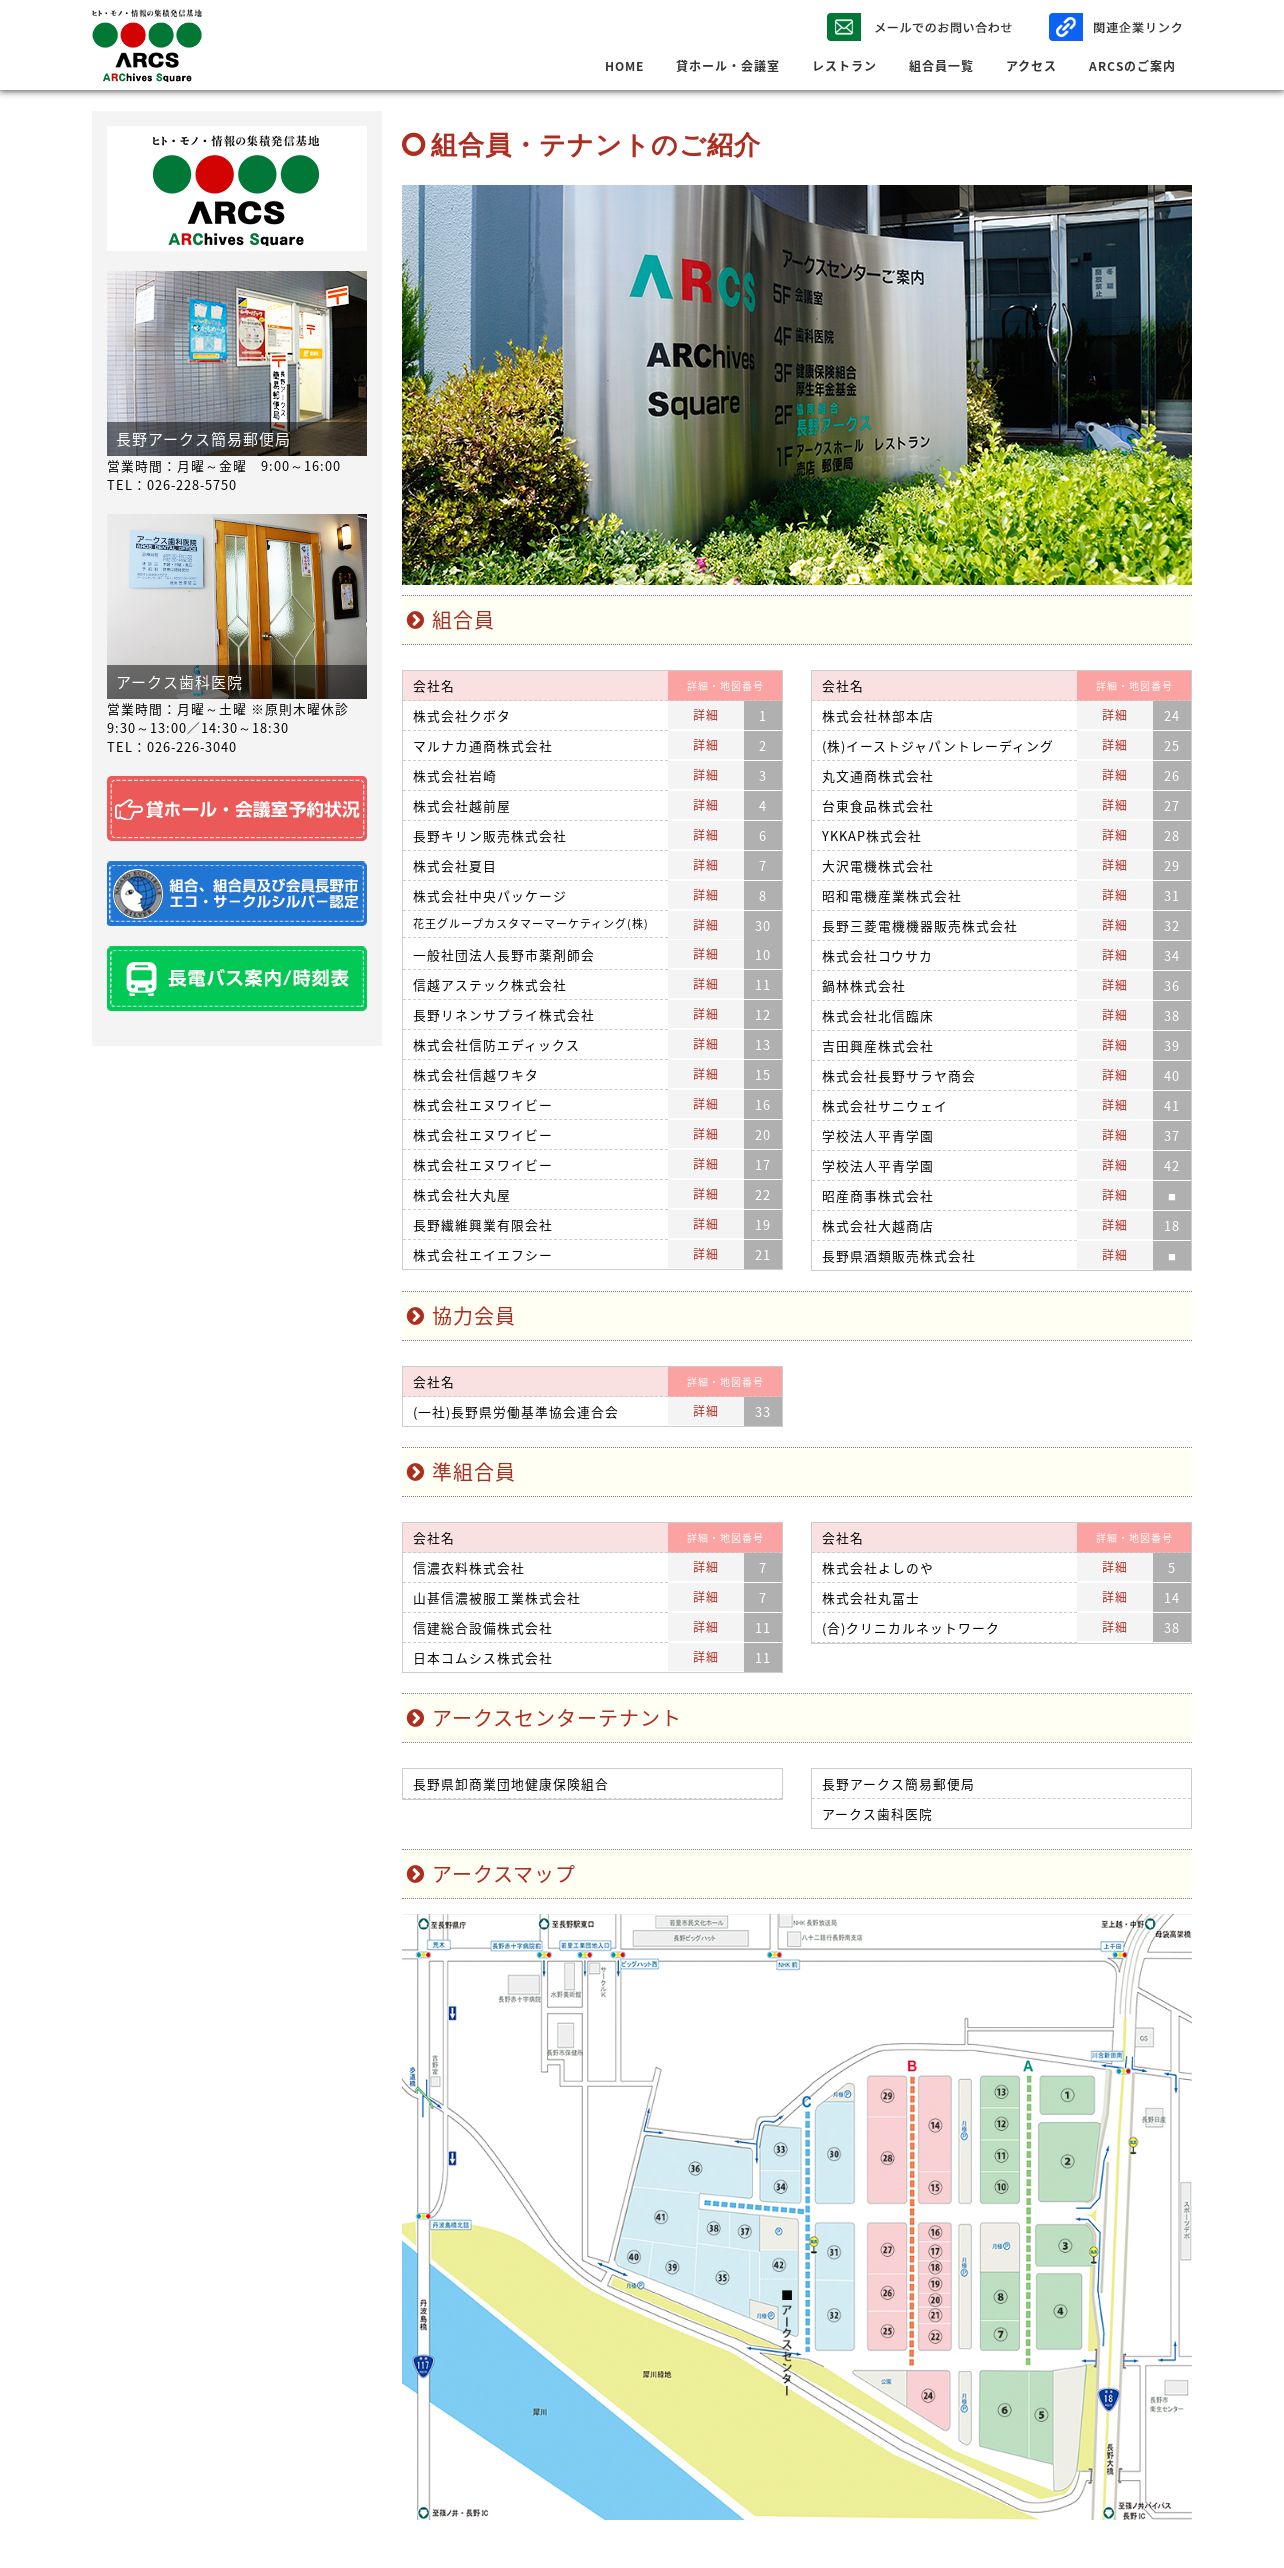Click アークス歯科医院 tenant entry
The height and width of the screenshot is (2568, 1284).
(x=1001, y=1814)
